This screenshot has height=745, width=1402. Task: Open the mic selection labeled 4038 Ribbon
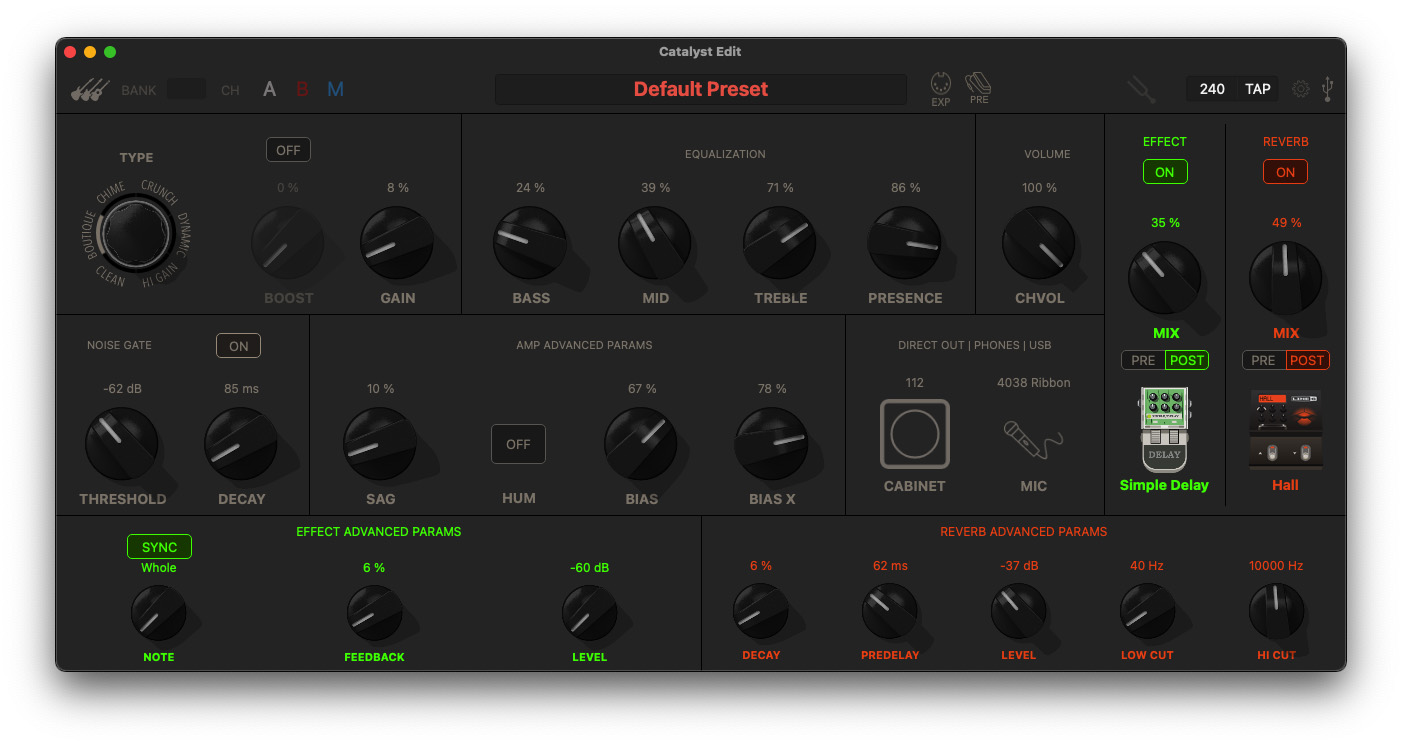coord(1033,382)
